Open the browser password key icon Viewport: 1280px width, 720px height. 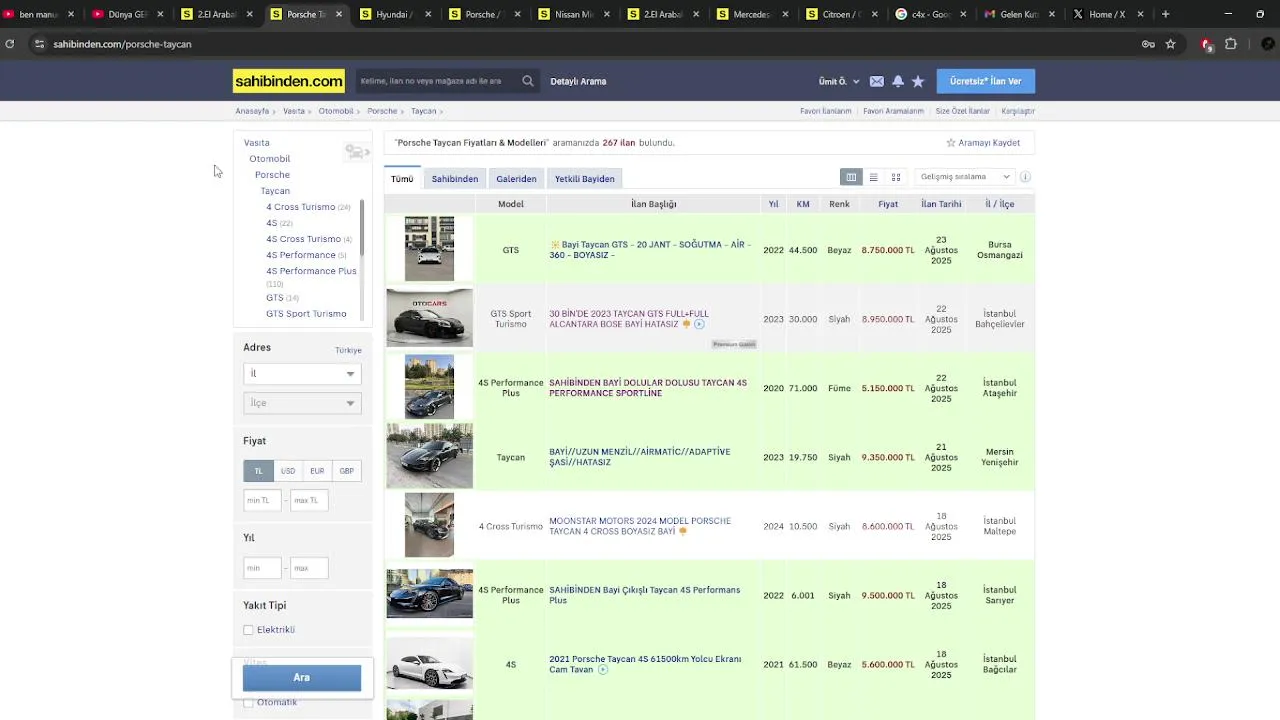(x=1148, y=44)
